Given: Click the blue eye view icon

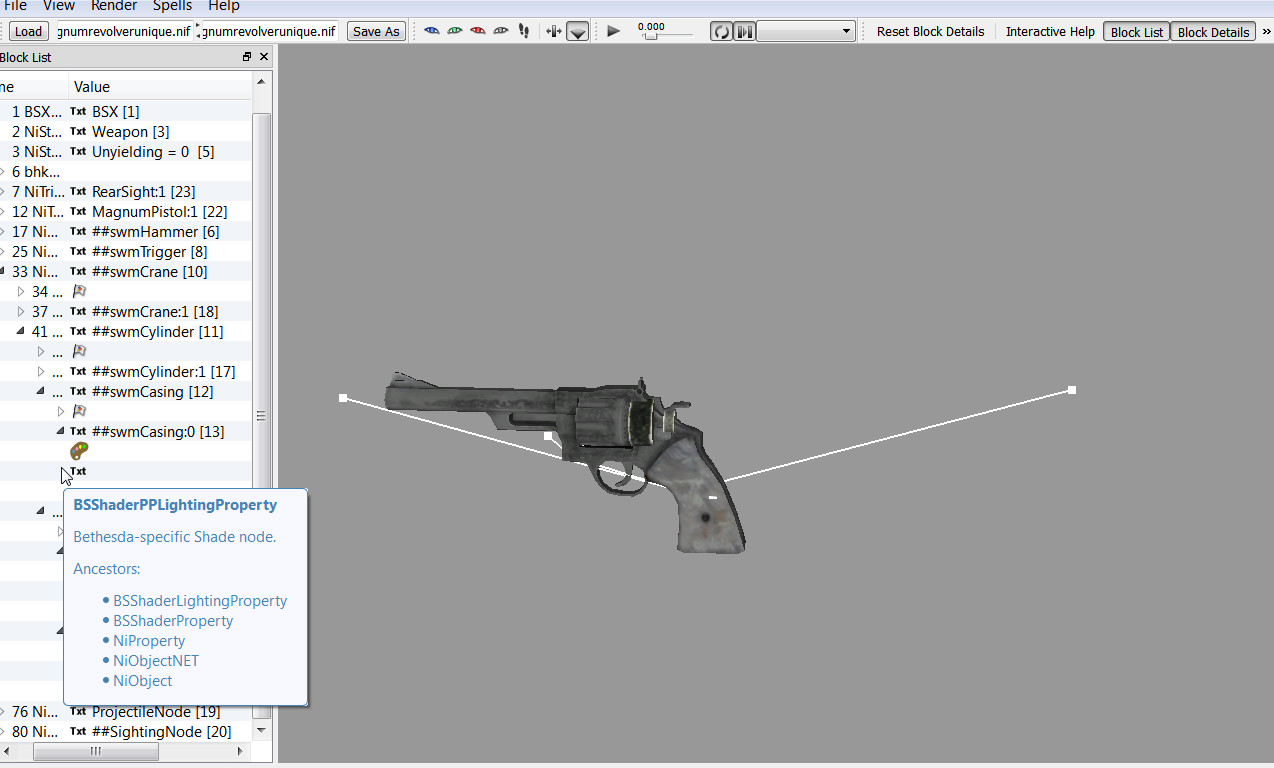Looking at the screenshot, I should coord(432,31).
